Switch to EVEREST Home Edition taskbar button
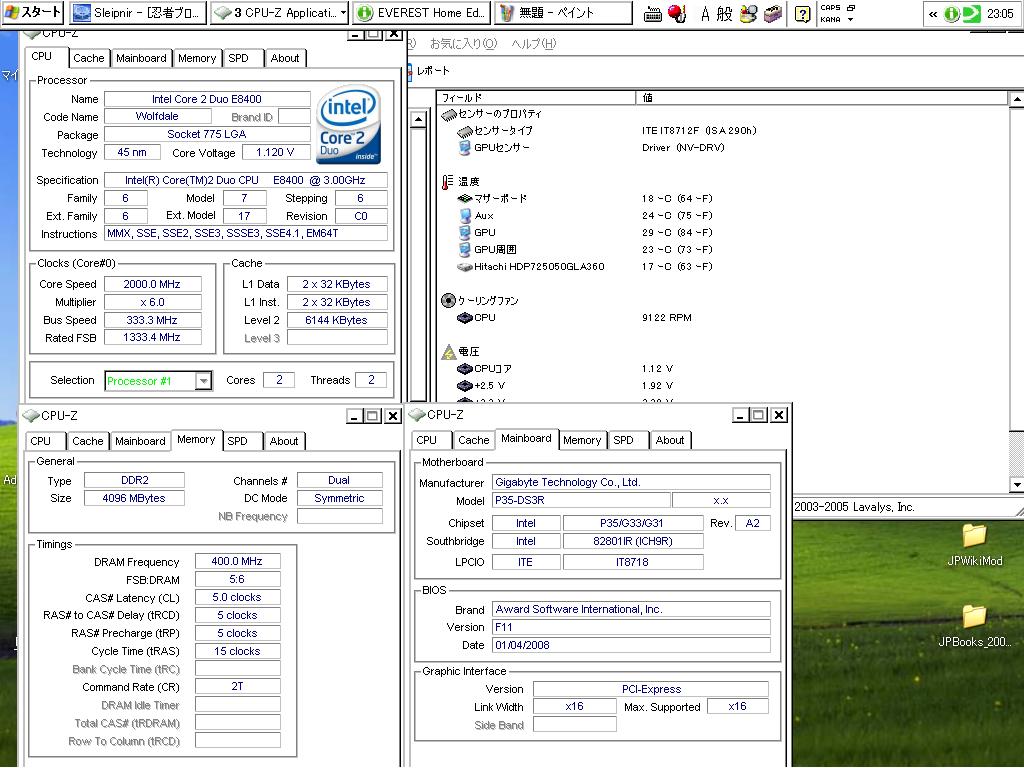This screenshot has height=768, width=1024. [422, 13]
